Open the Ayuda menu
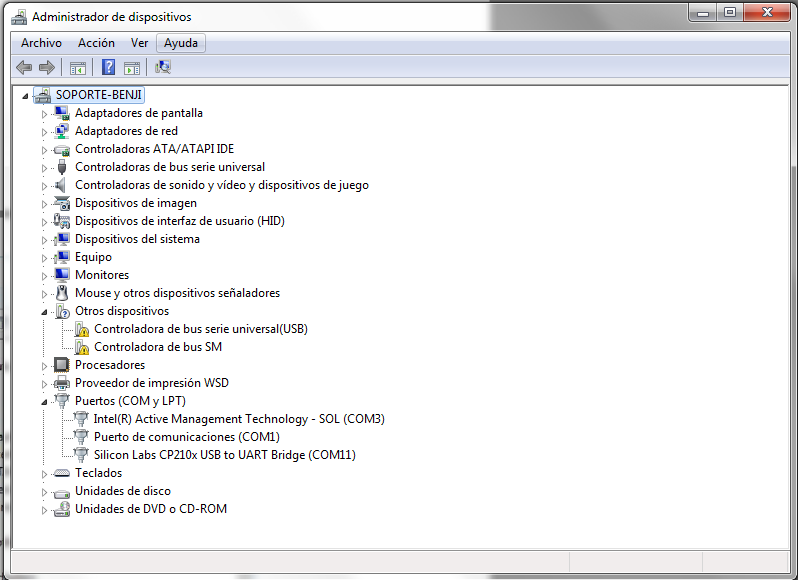798x580 pixels. click(181, 43)
